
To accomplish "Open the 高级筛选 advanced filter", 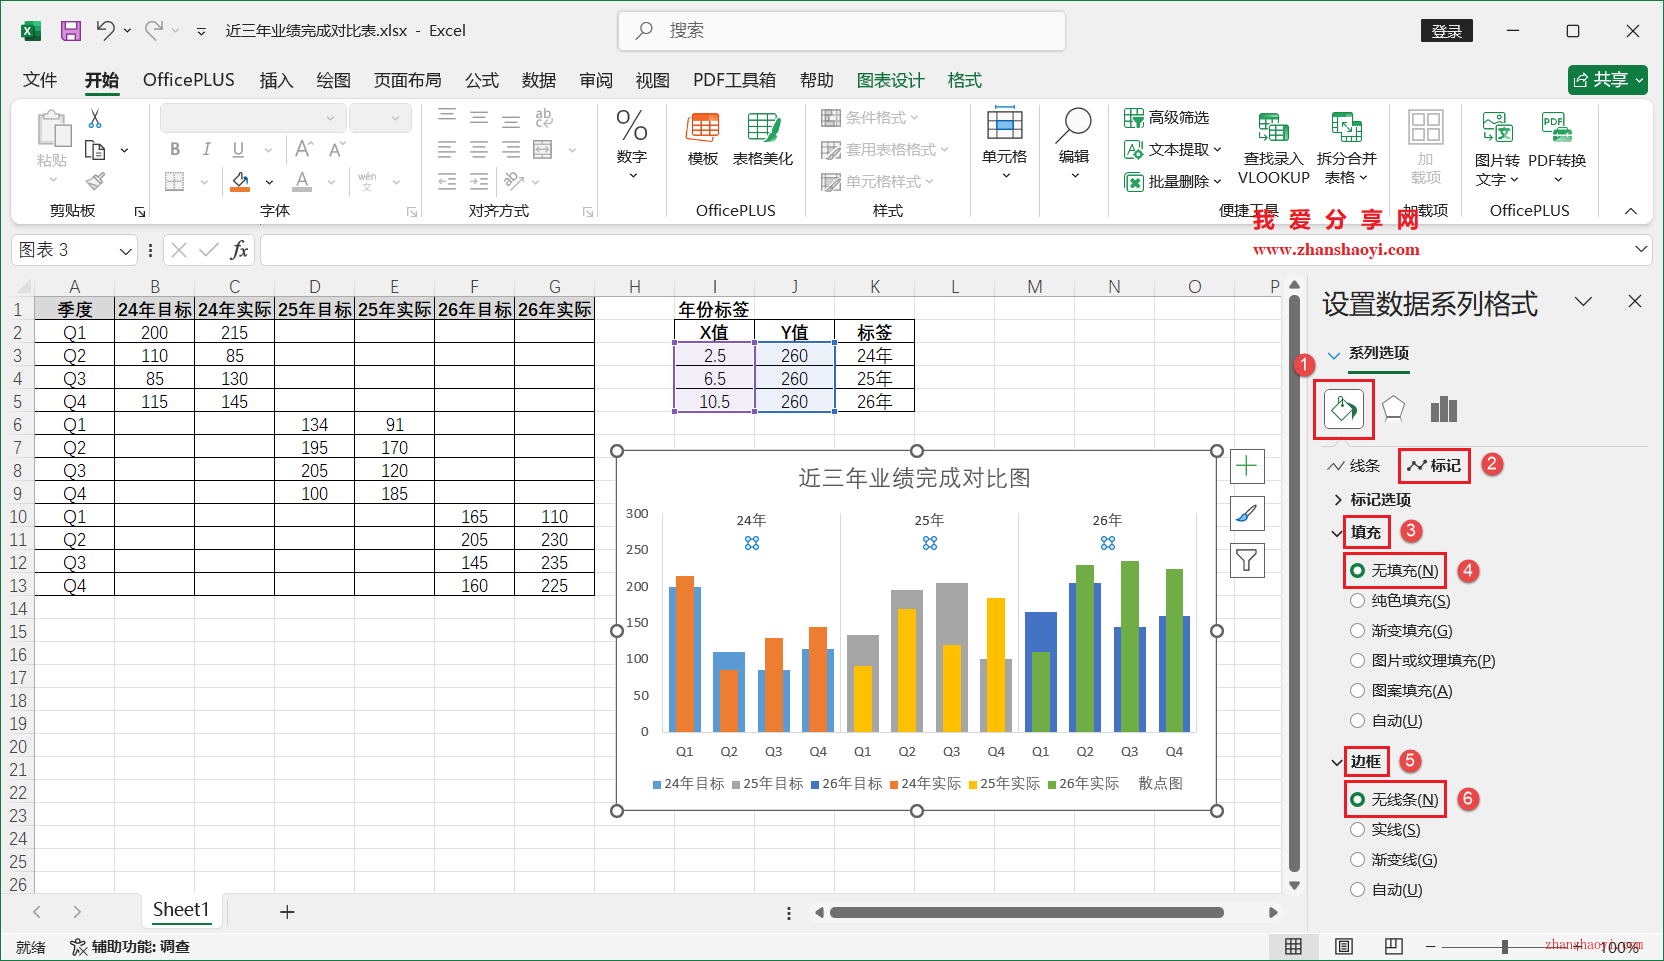I will coord(1166,118).
